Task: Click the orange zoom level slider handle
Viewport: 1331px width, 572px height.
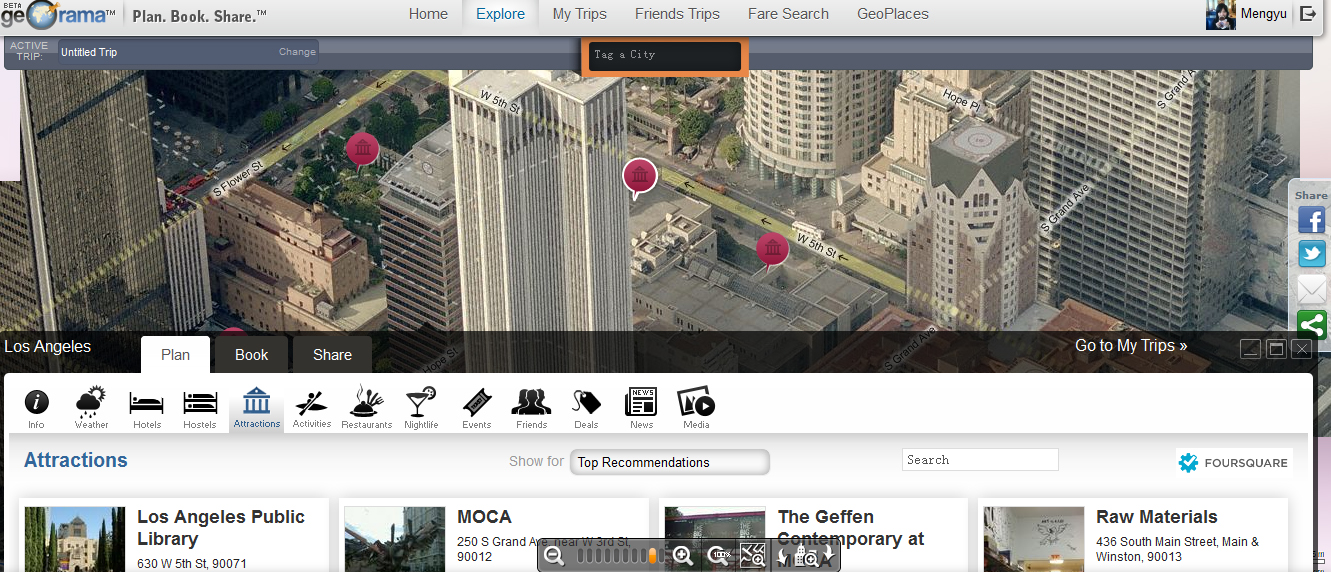Action: tap(652, 556)
